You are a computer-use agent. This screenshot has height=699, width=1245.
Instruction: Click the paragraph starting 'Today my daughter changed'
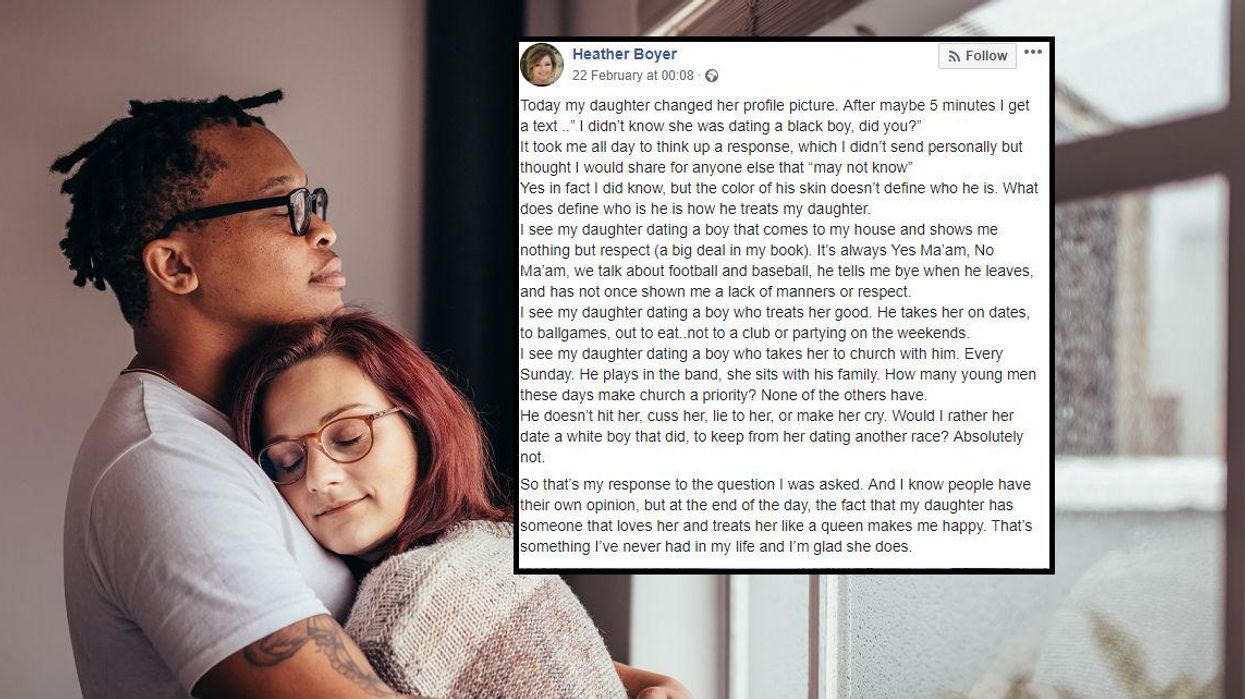pyautogui.click(x=775, y=115)
